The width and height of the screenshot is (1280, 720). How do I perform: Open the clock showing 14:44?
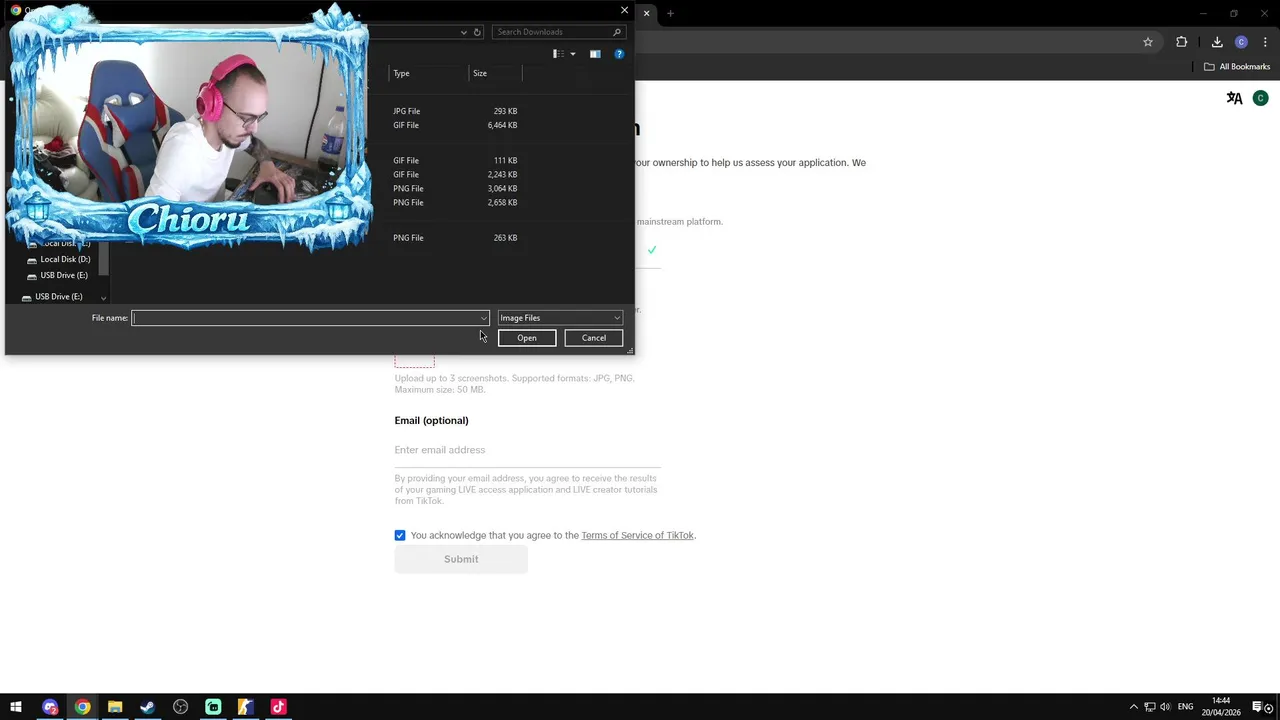tap(1221, 707)
